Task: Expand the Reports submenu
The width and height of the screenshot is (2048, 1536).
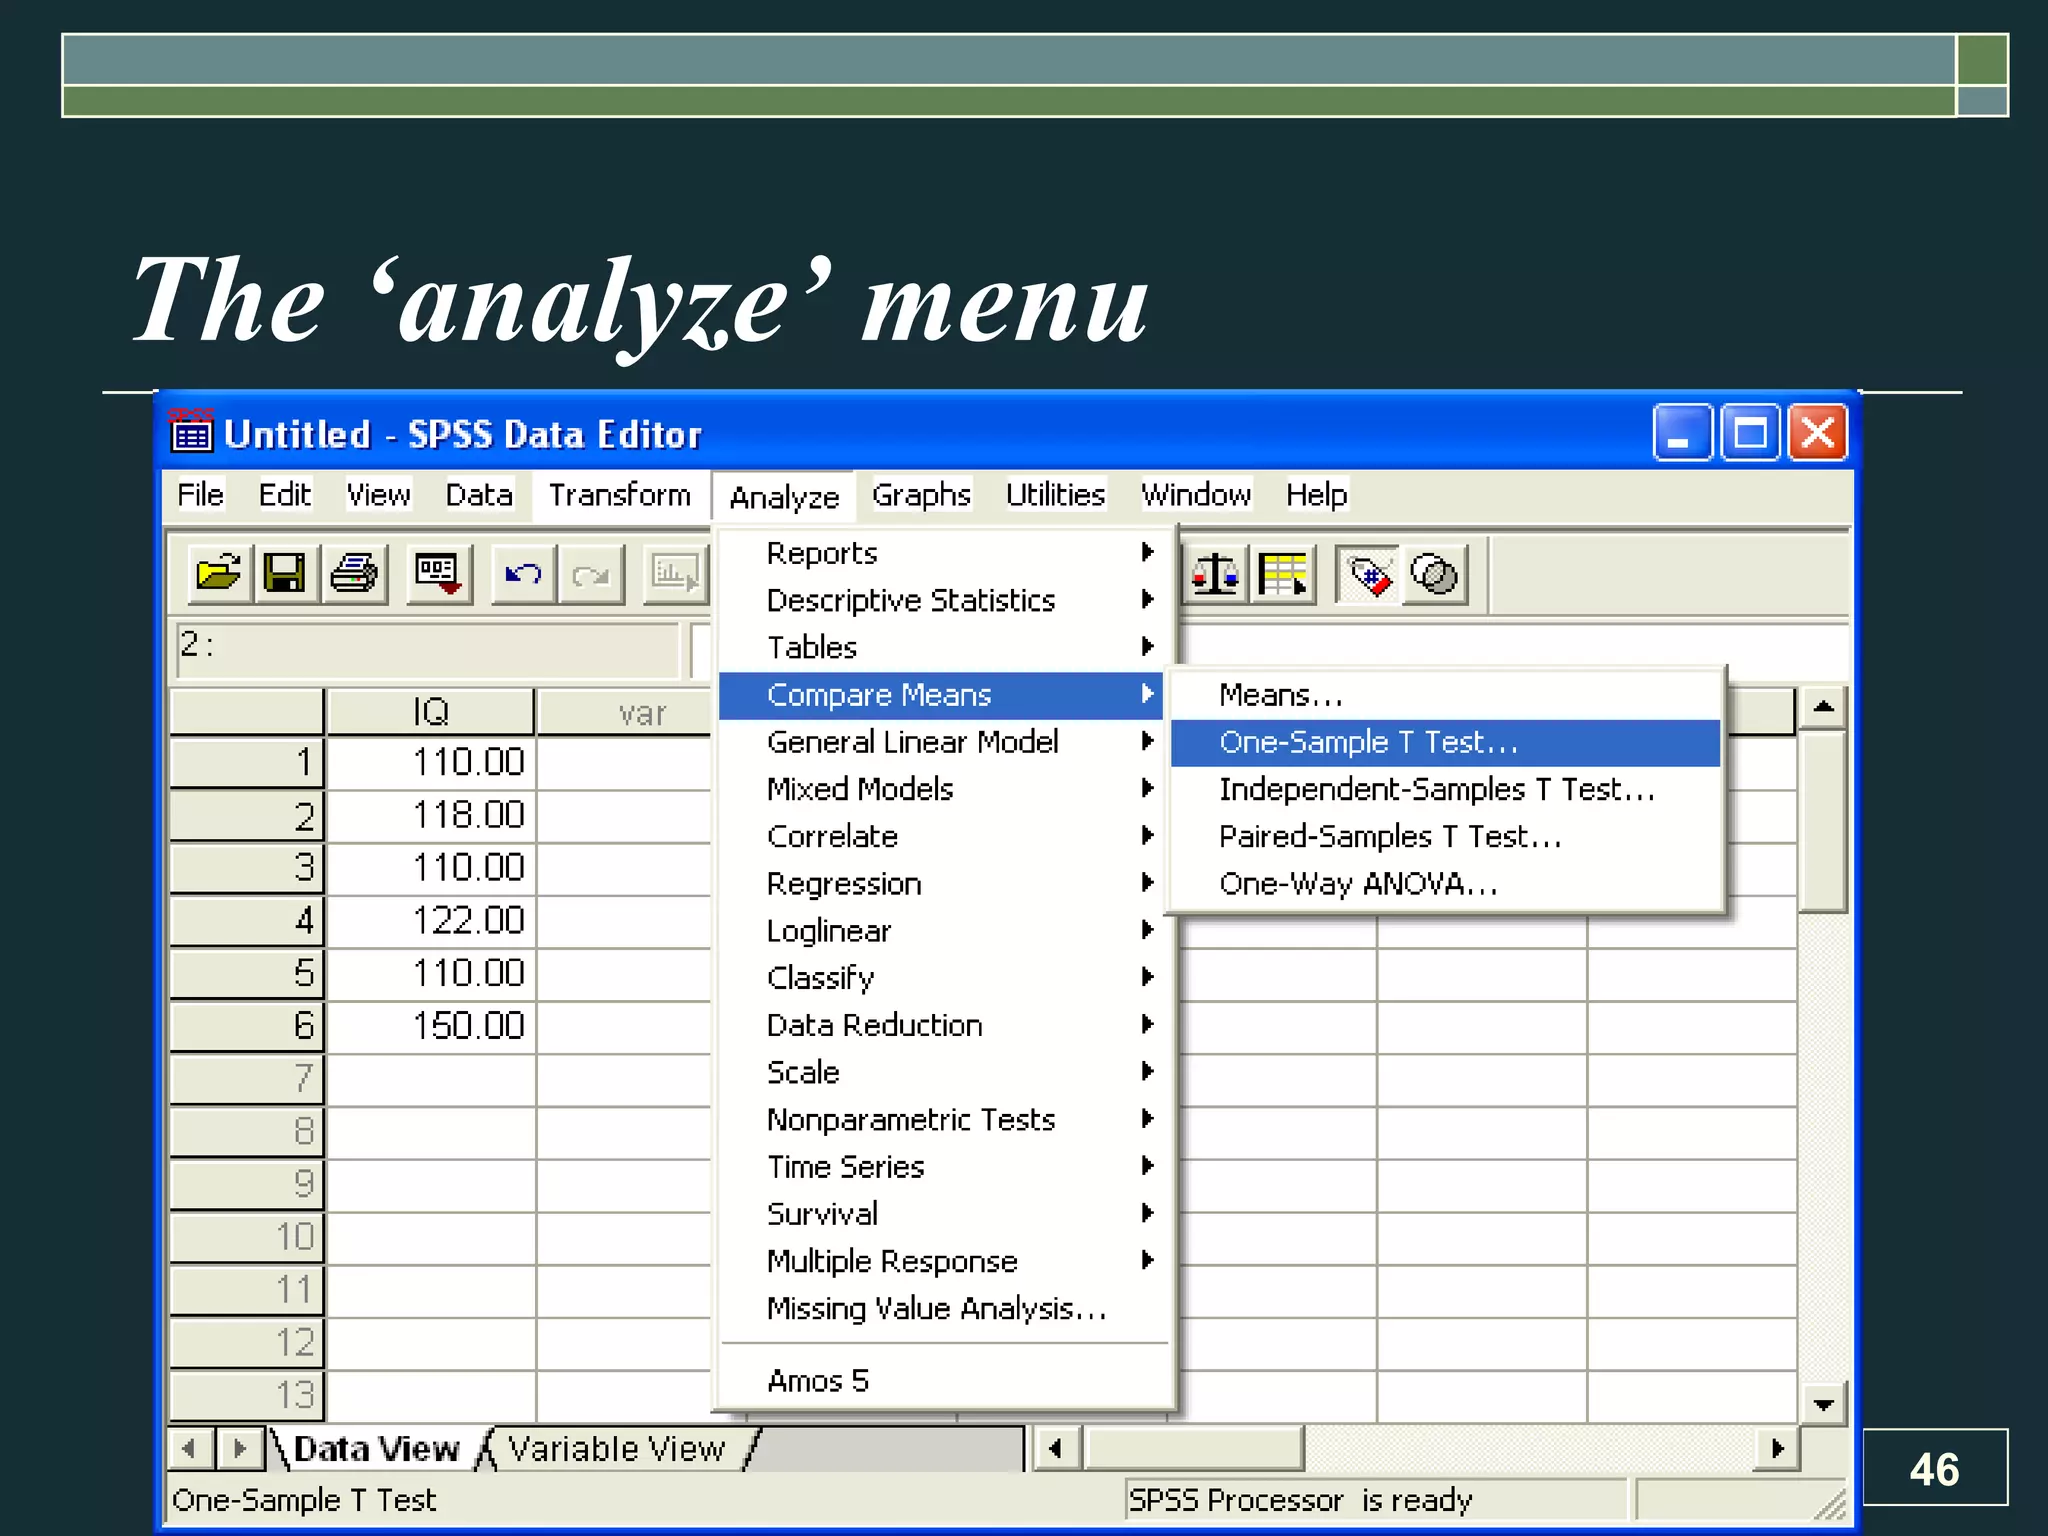Action: tap(940, 553)
